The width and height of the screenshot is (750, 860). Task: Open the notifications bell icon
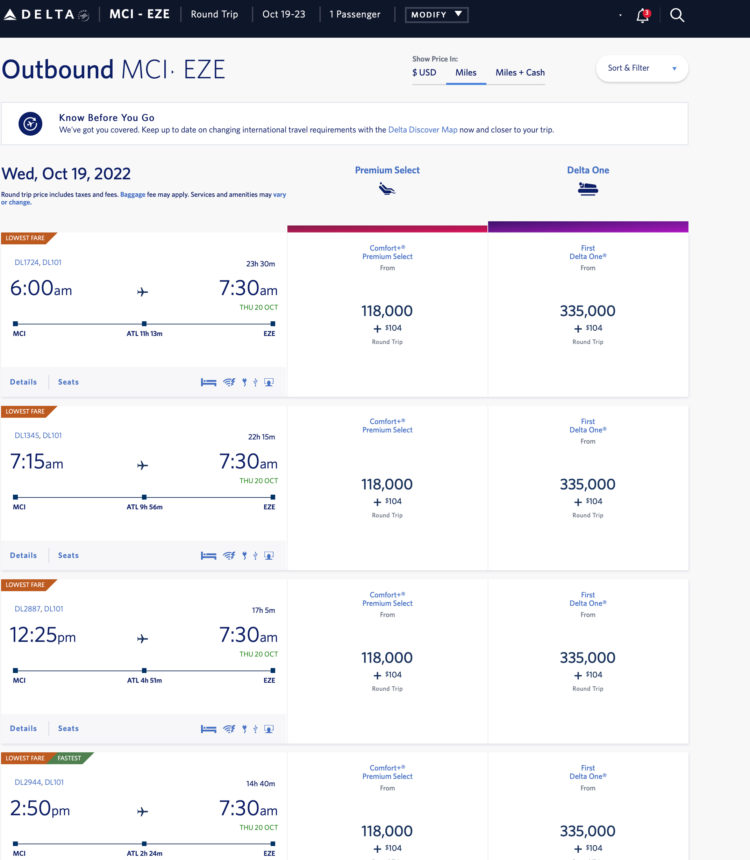(642, 16)
